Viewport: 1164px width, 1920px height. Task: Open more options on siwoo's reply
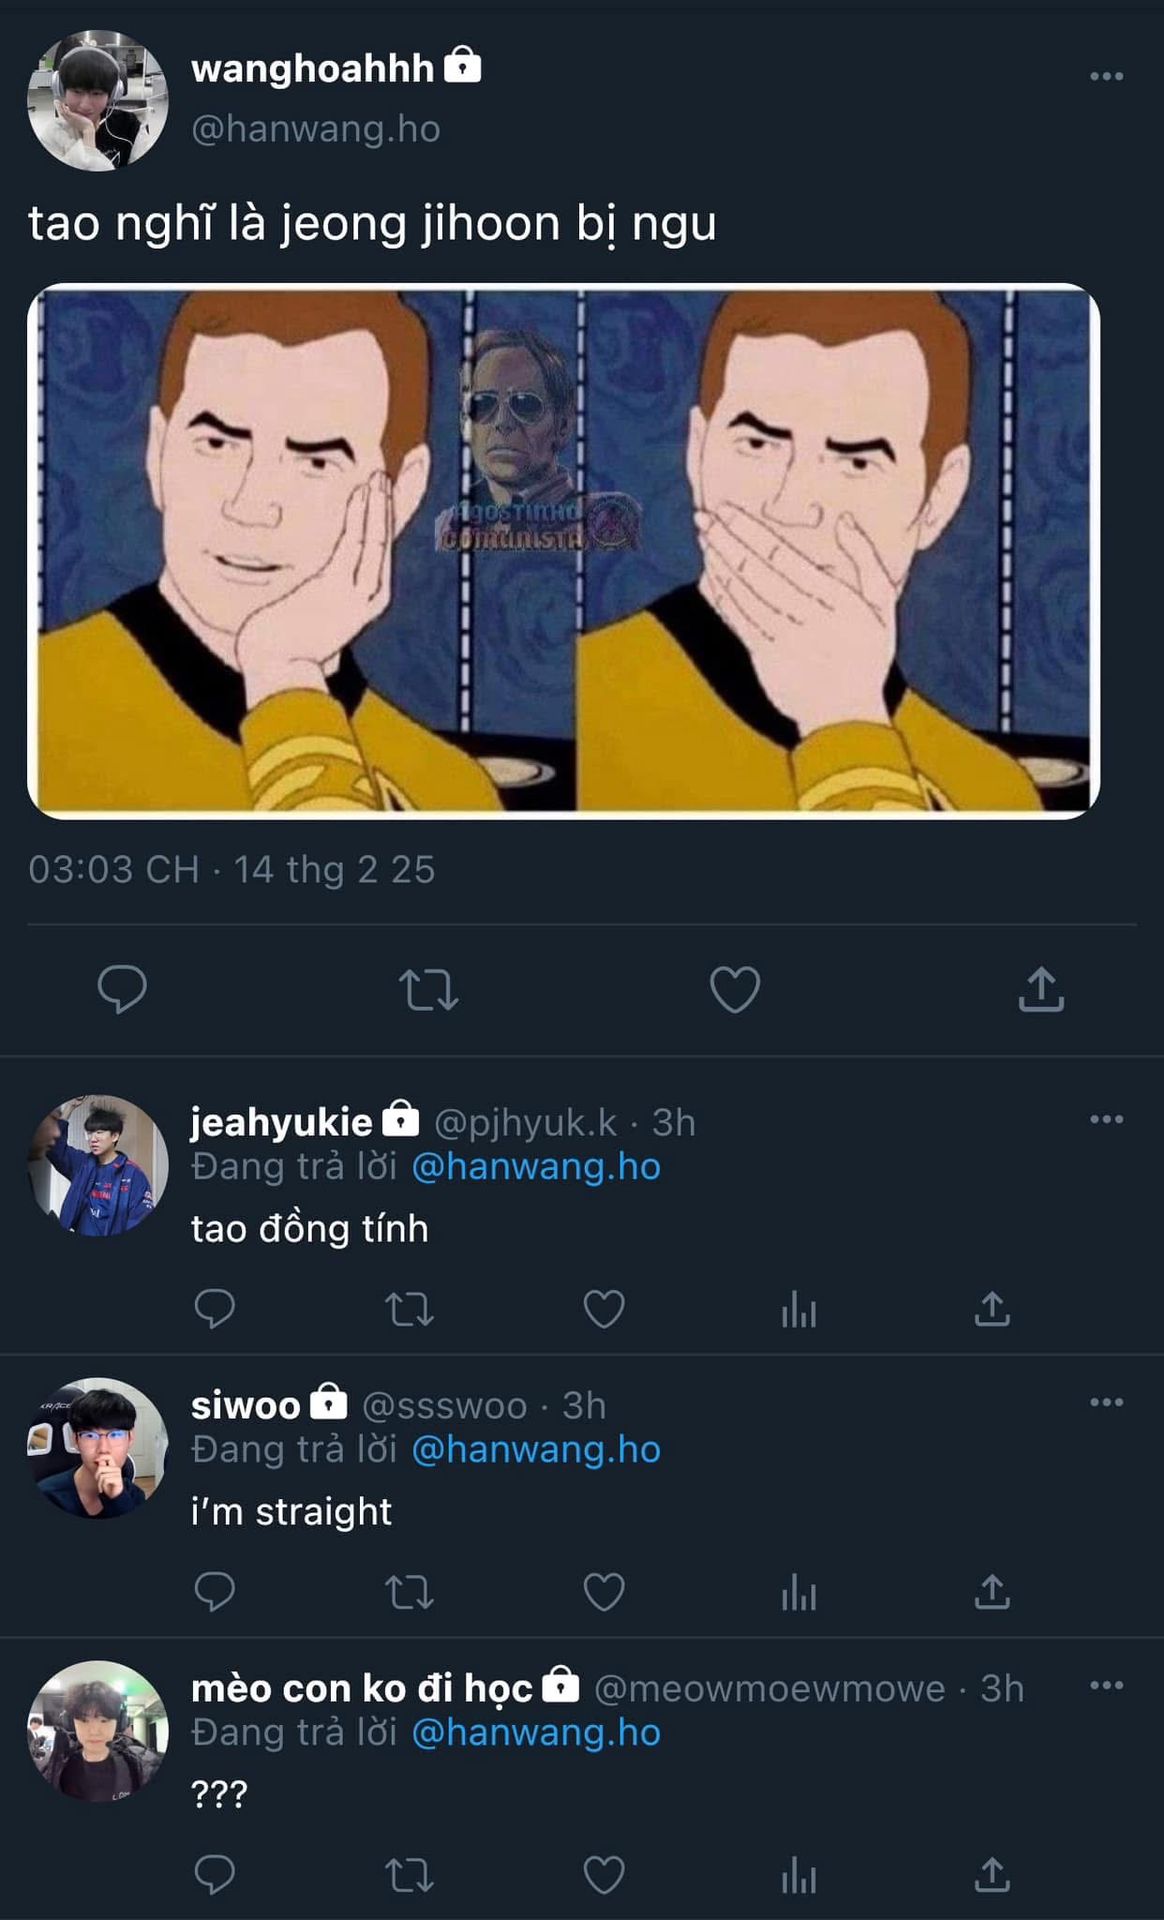[x=1106, y=1402]
